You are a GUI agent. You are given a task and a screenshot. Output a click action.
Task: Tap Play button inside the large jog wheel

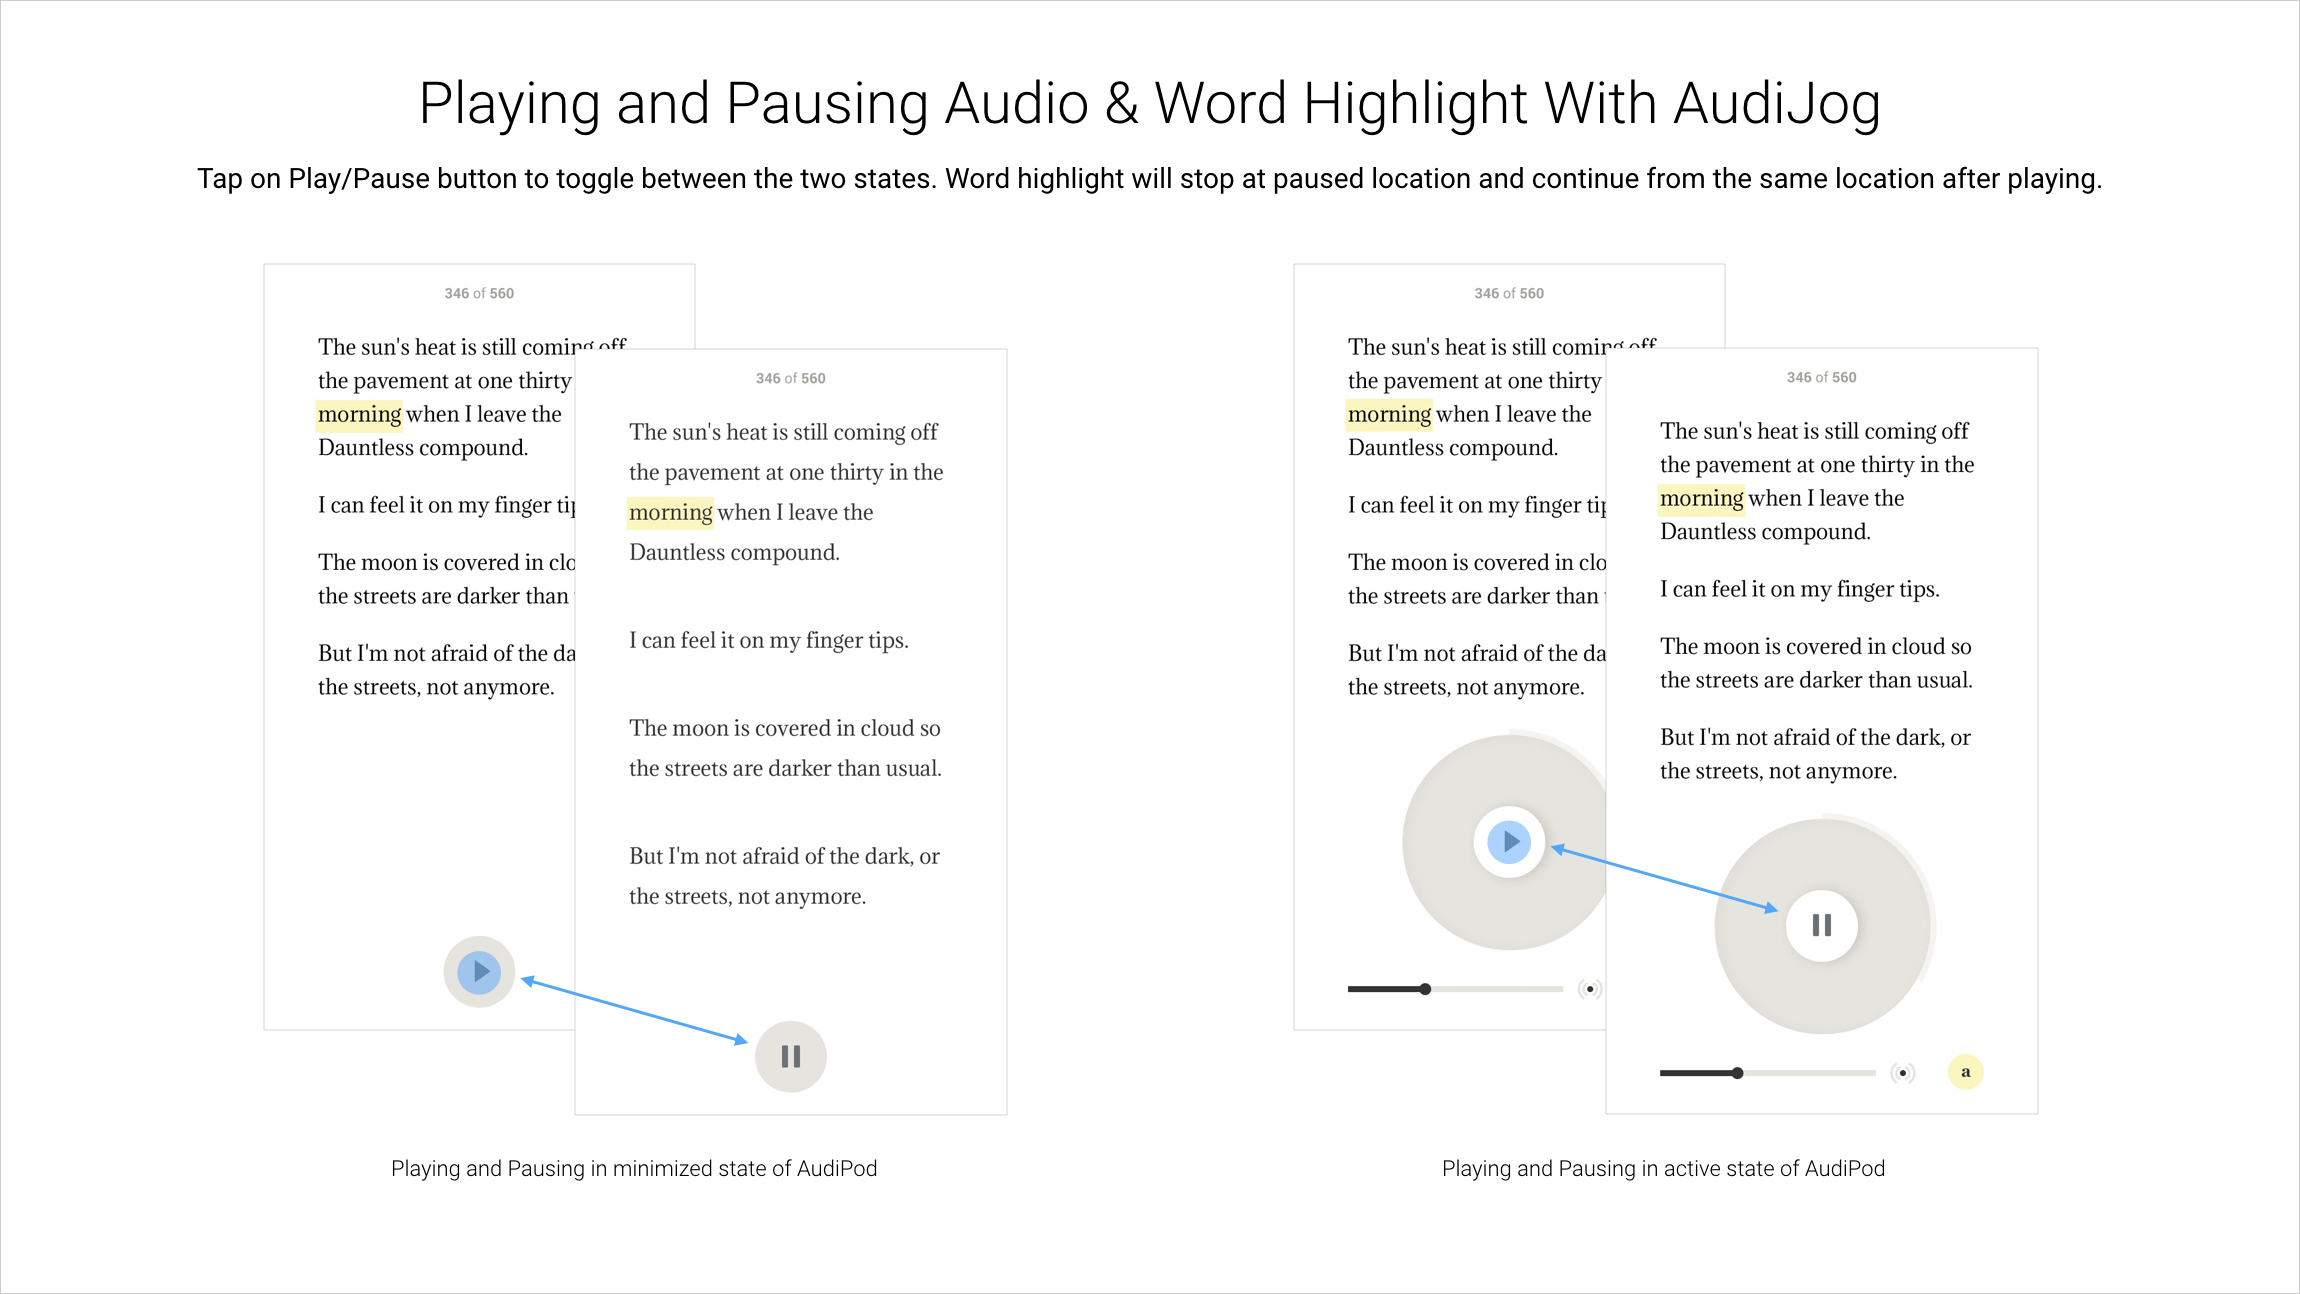point(1509,842)
